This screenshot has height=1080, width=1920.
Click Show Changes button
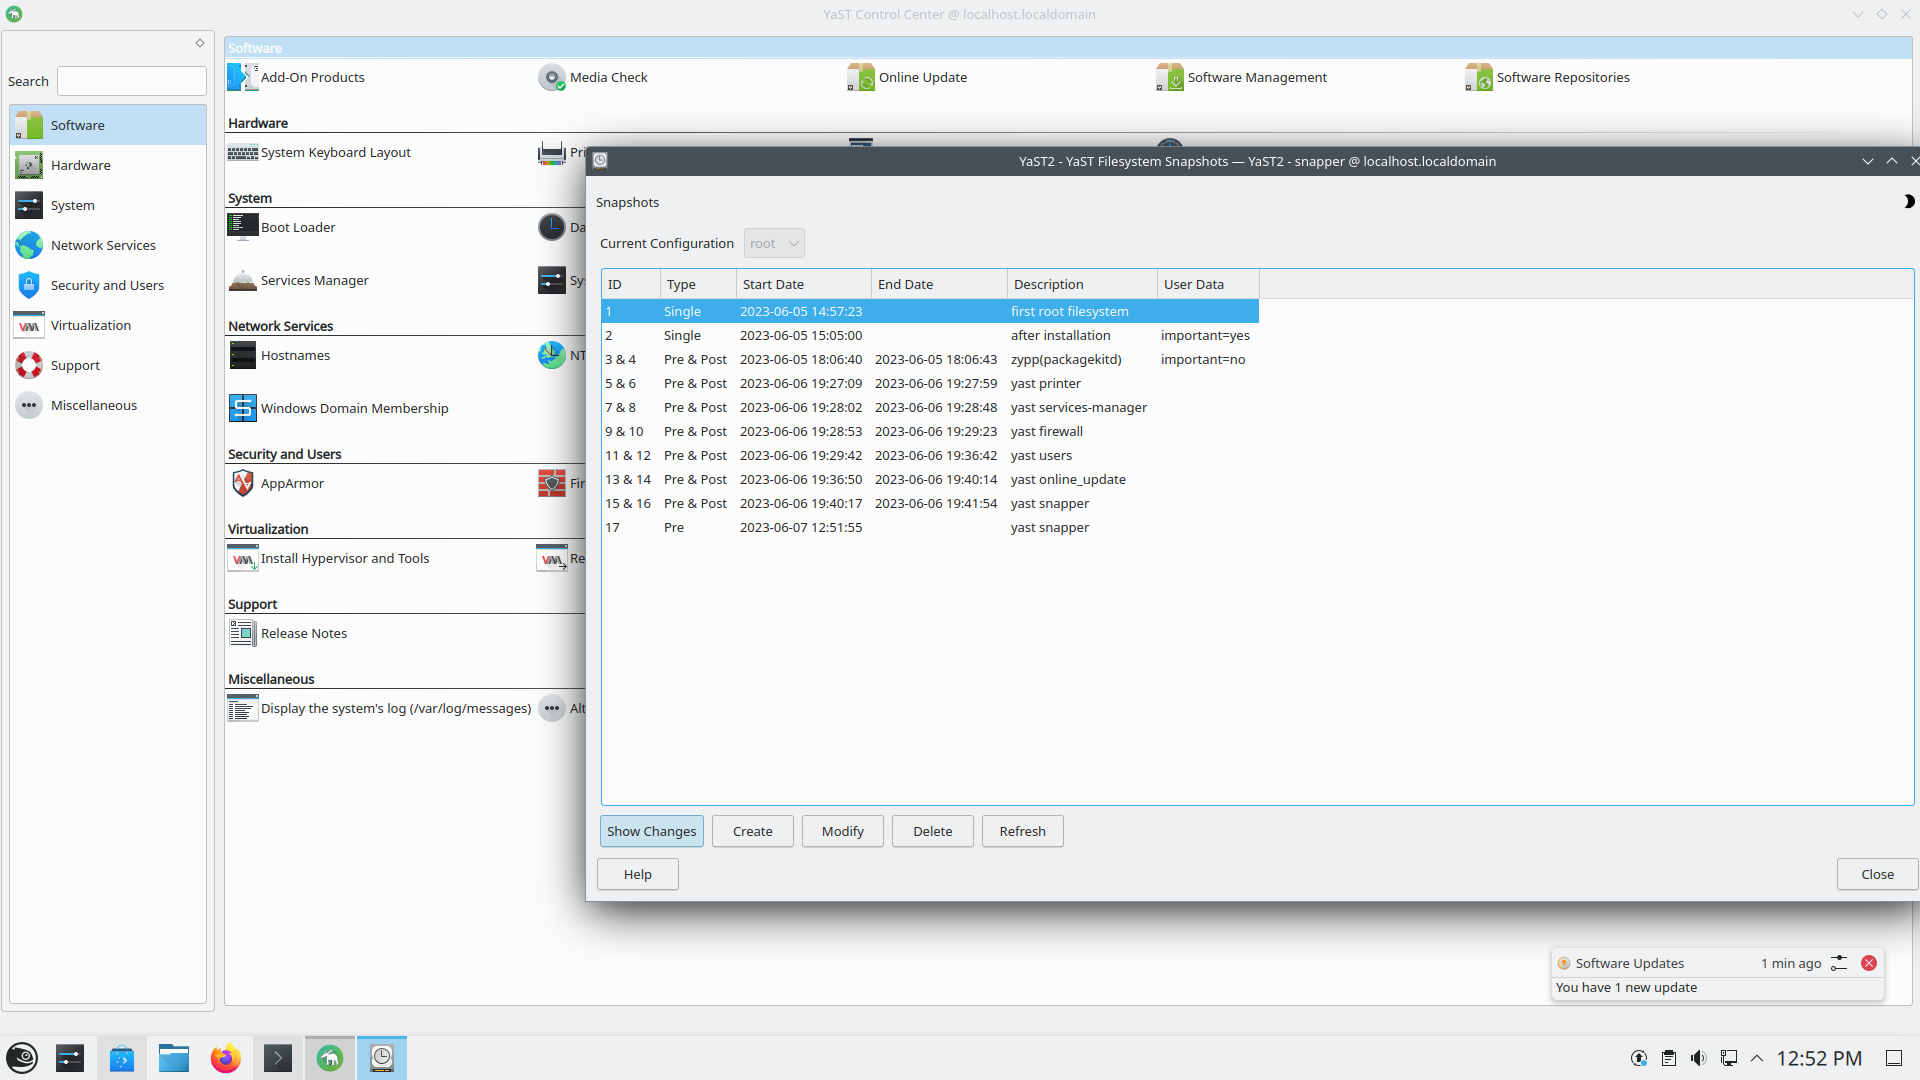[x=652, y=831]
